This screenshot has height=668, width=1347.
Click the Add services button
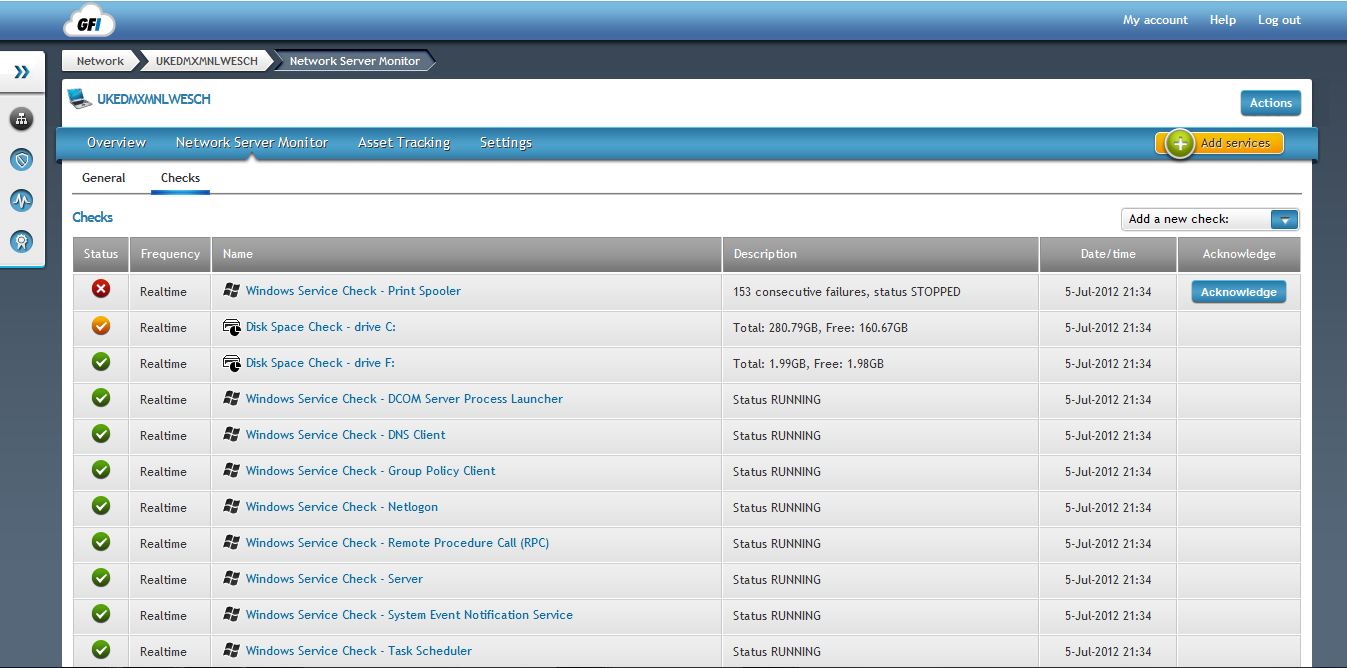pos(1221,144)
